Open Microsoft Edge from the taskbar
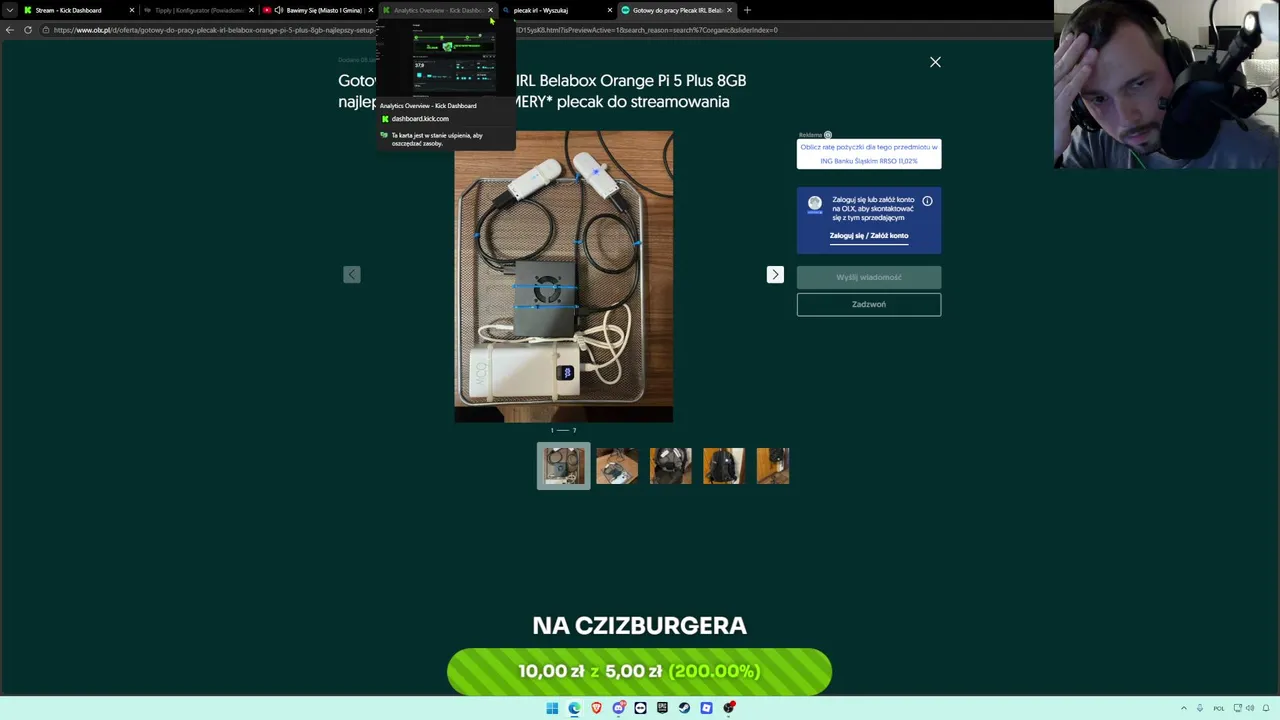1280x720 pixels. click(x=574, y=708)
